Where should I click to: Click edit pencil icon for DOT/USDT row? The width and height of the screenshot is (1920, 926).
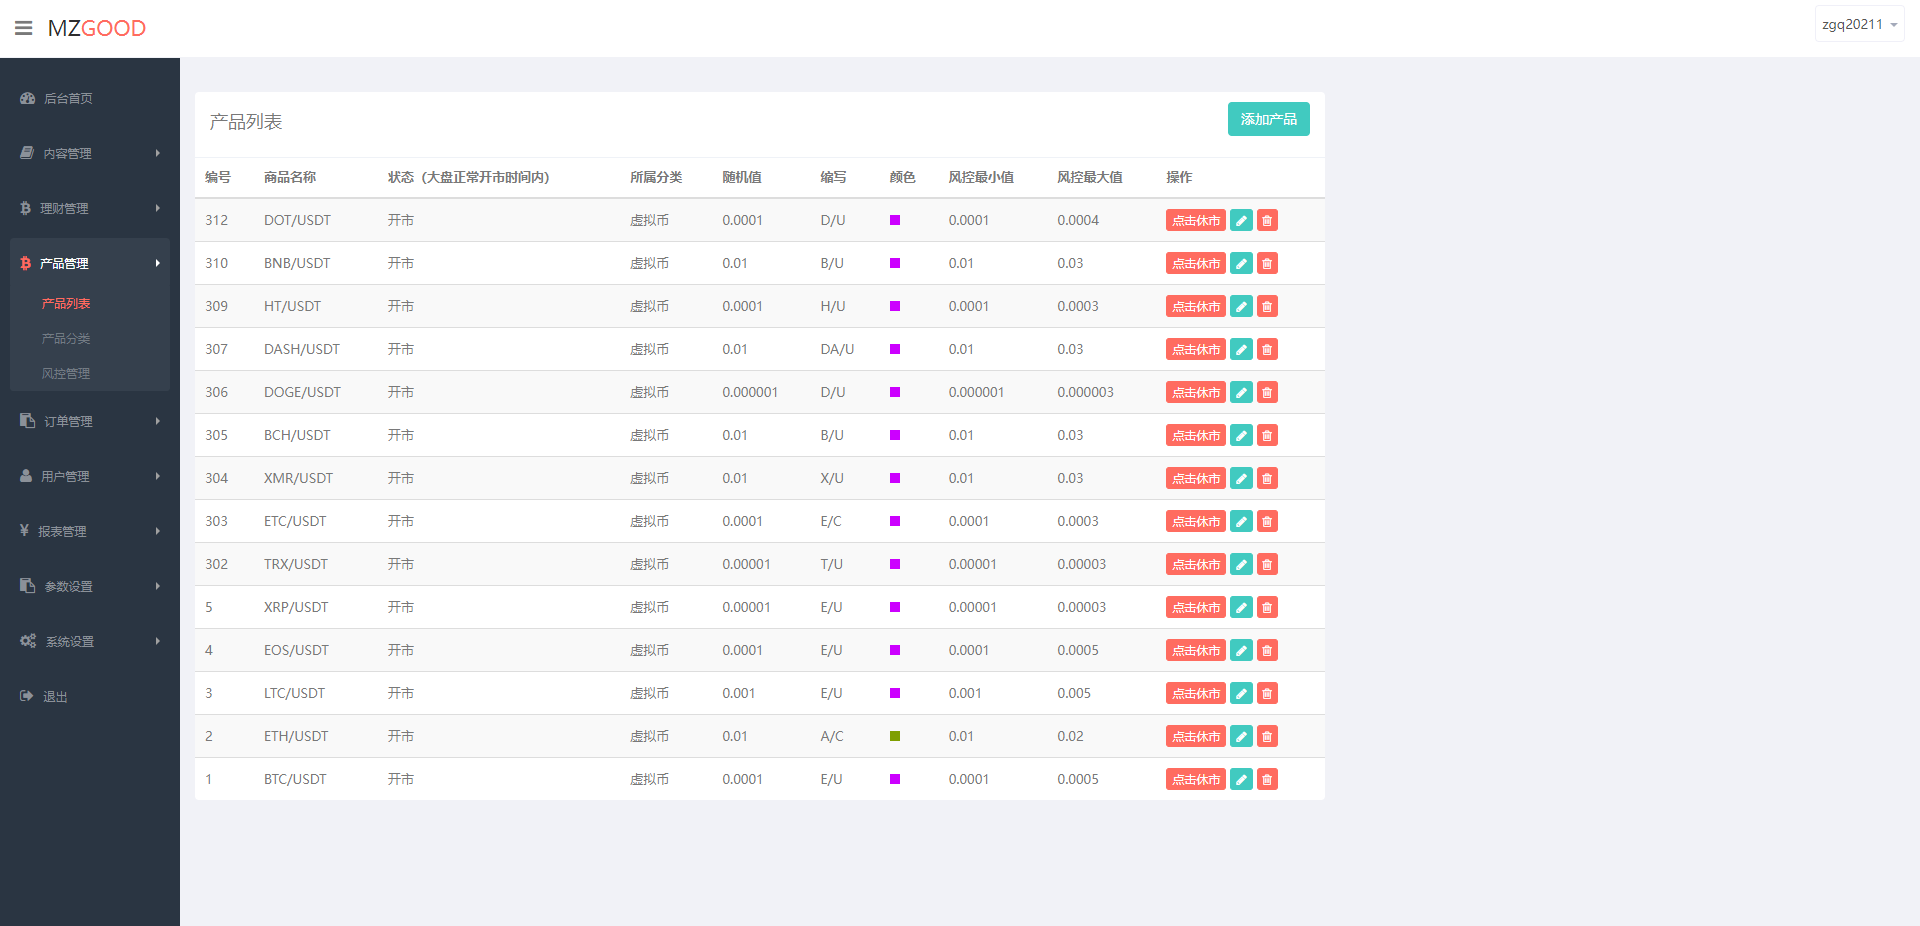[x=1241, y=221]
